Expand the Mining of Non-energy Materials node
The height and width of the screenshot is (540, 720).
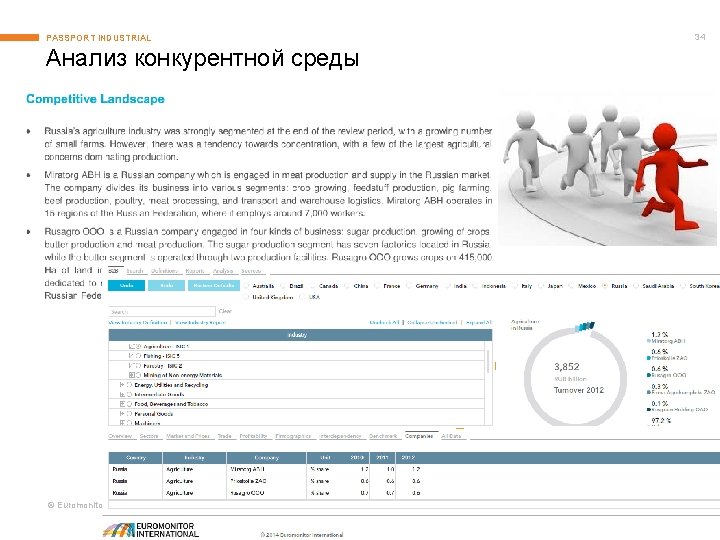[131, 375]
